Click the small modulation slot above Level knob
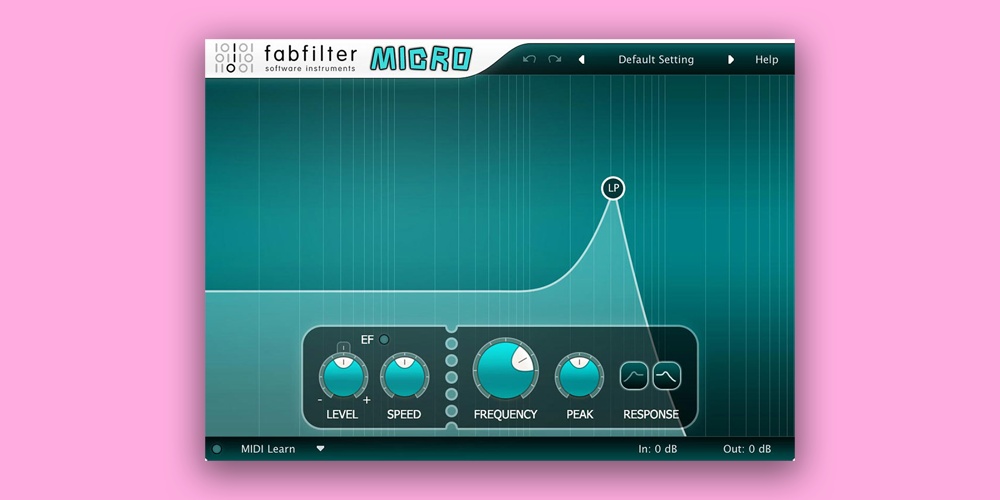The width and height of the screenshot is (1000, 500). 343,347
